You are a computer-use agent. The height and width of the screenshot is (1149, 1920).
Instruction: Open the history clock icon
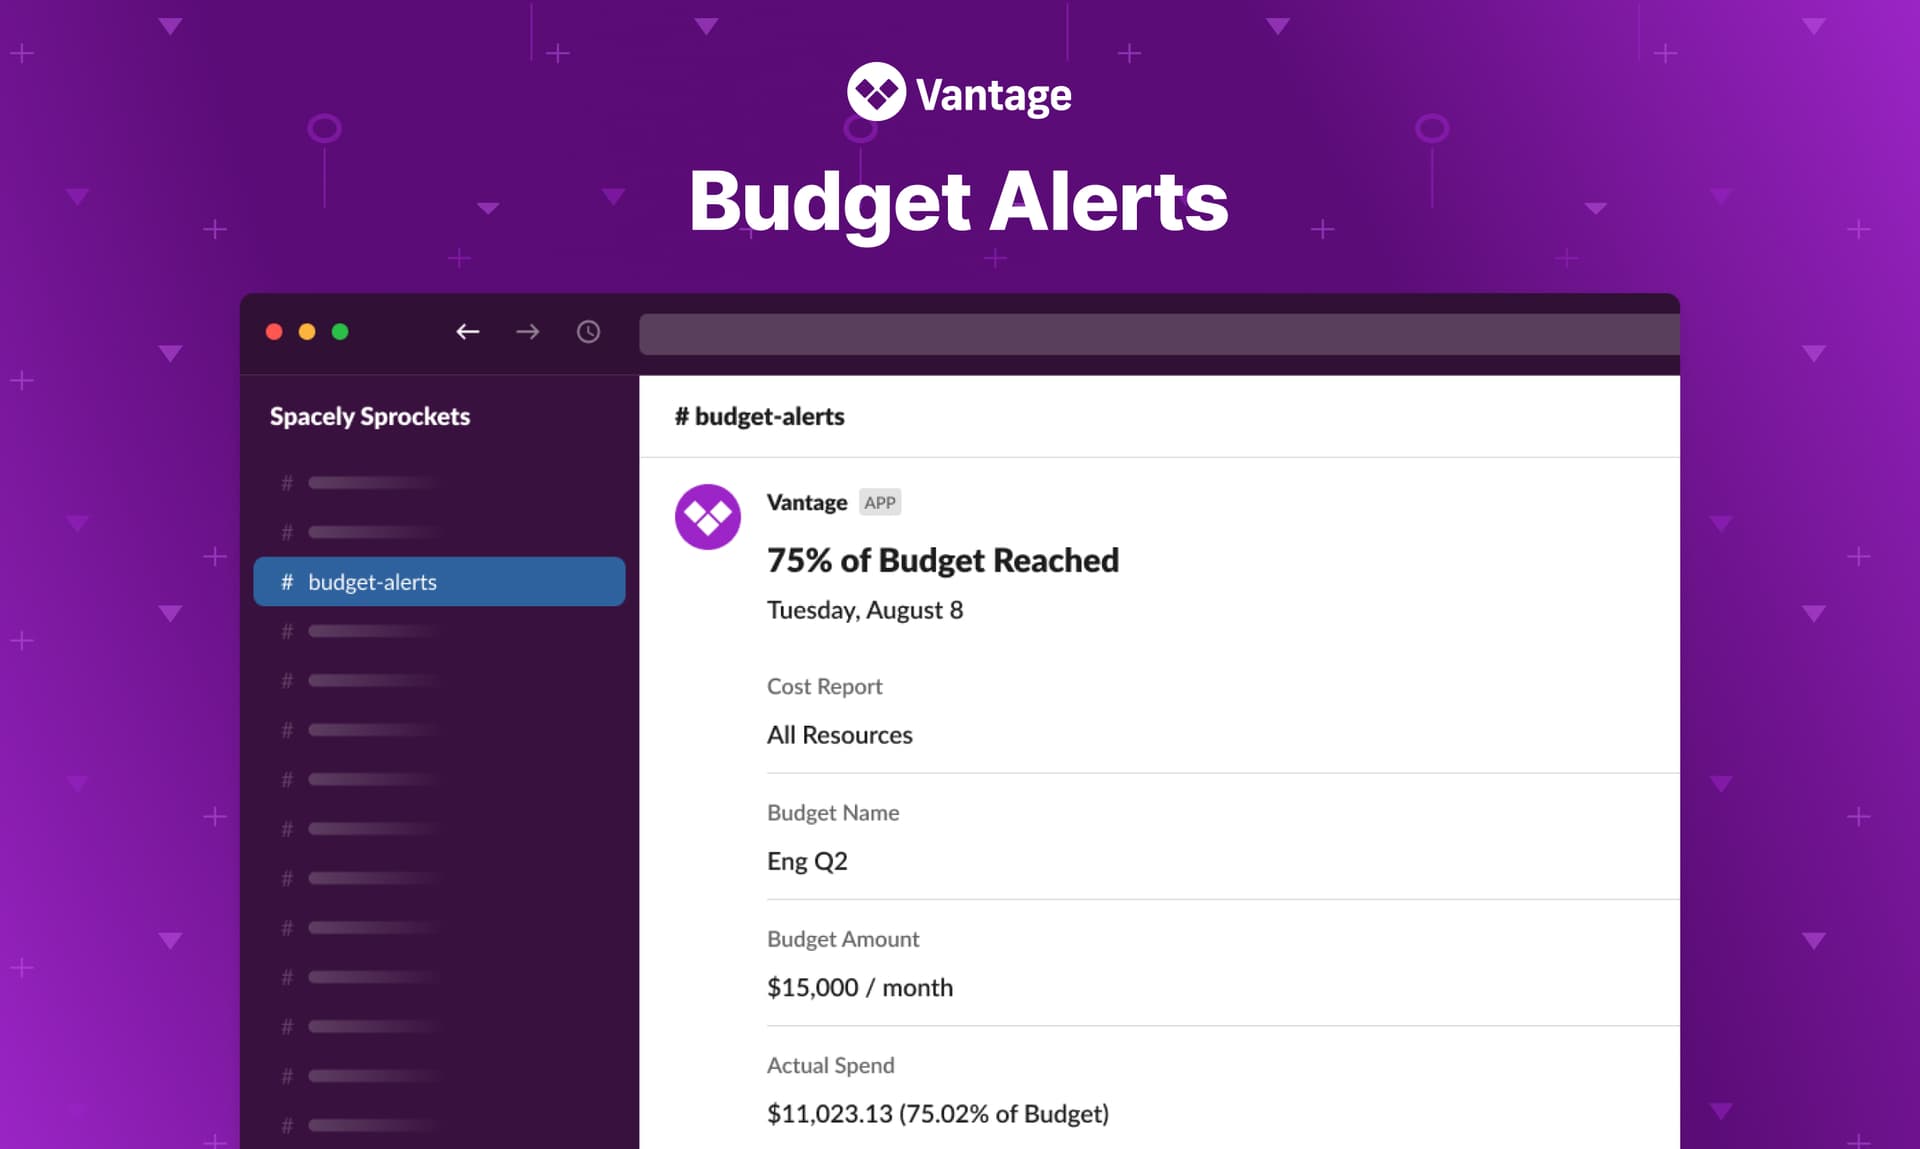[x=588, y=332]
